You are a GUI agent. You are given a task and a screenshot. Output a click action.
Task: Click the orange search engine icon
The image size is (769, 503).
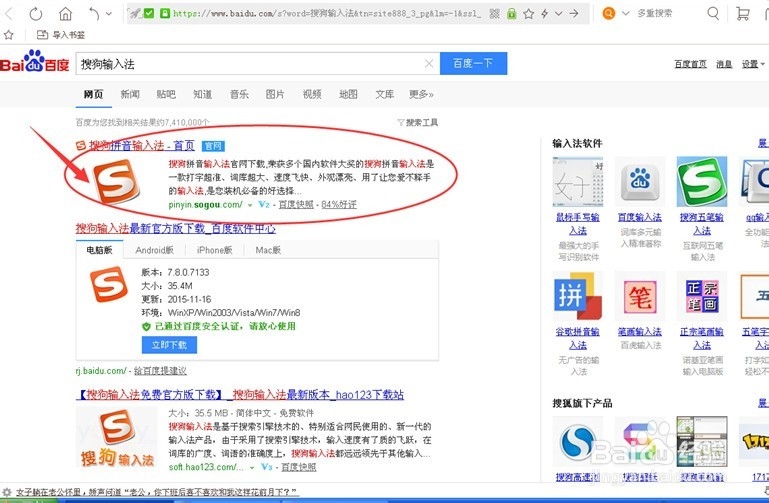[609, 14]
